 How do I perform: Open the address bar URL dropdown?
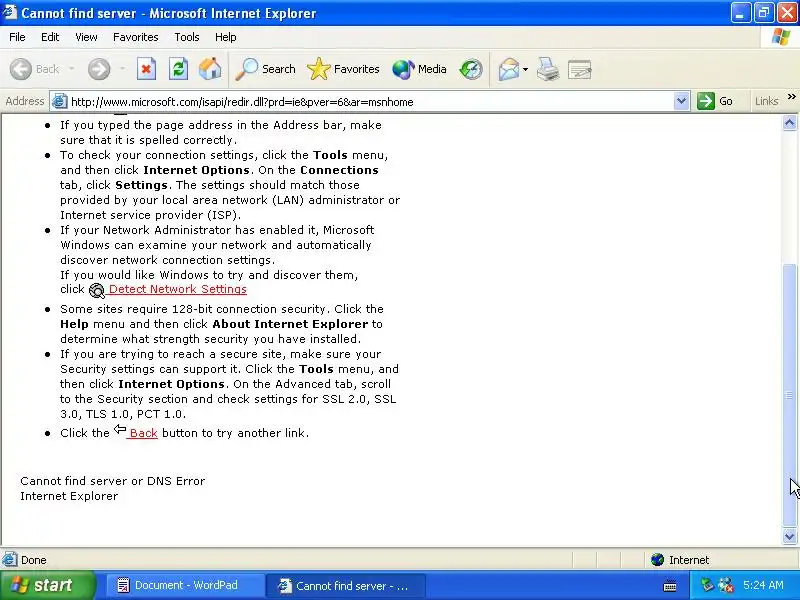pyautogui.click(x=681, y=101)
